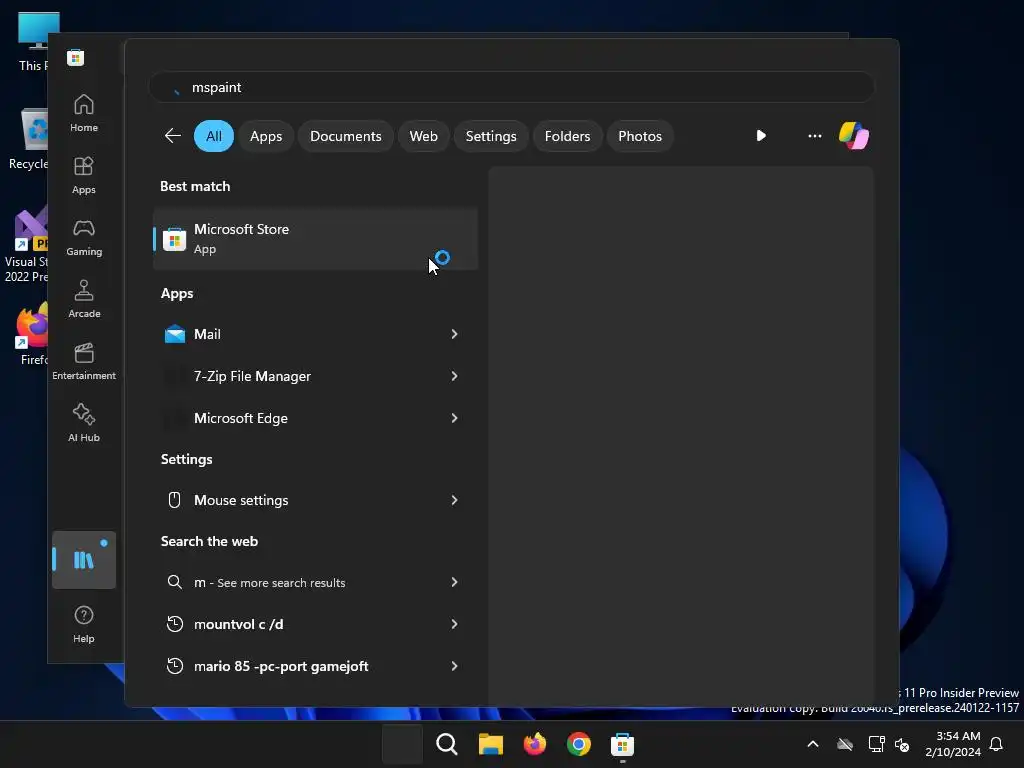Open Home in Microsoft Store sidebar

pos(84,113)
